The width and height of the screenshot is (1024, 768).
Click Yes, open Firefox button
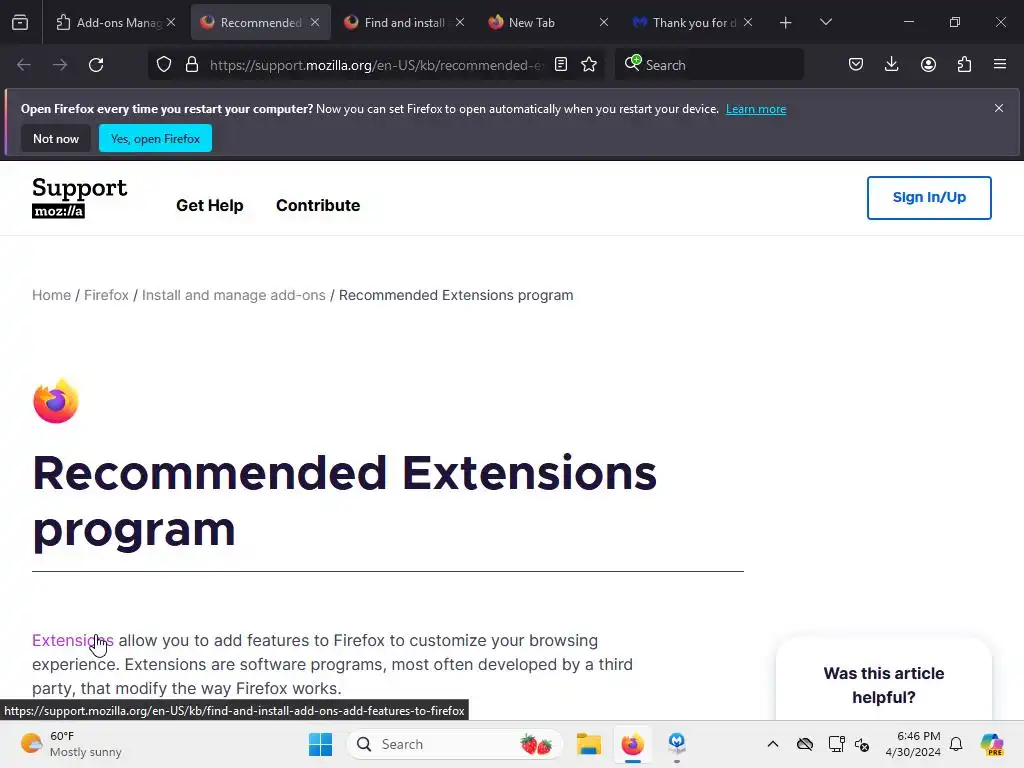point(155,138)
